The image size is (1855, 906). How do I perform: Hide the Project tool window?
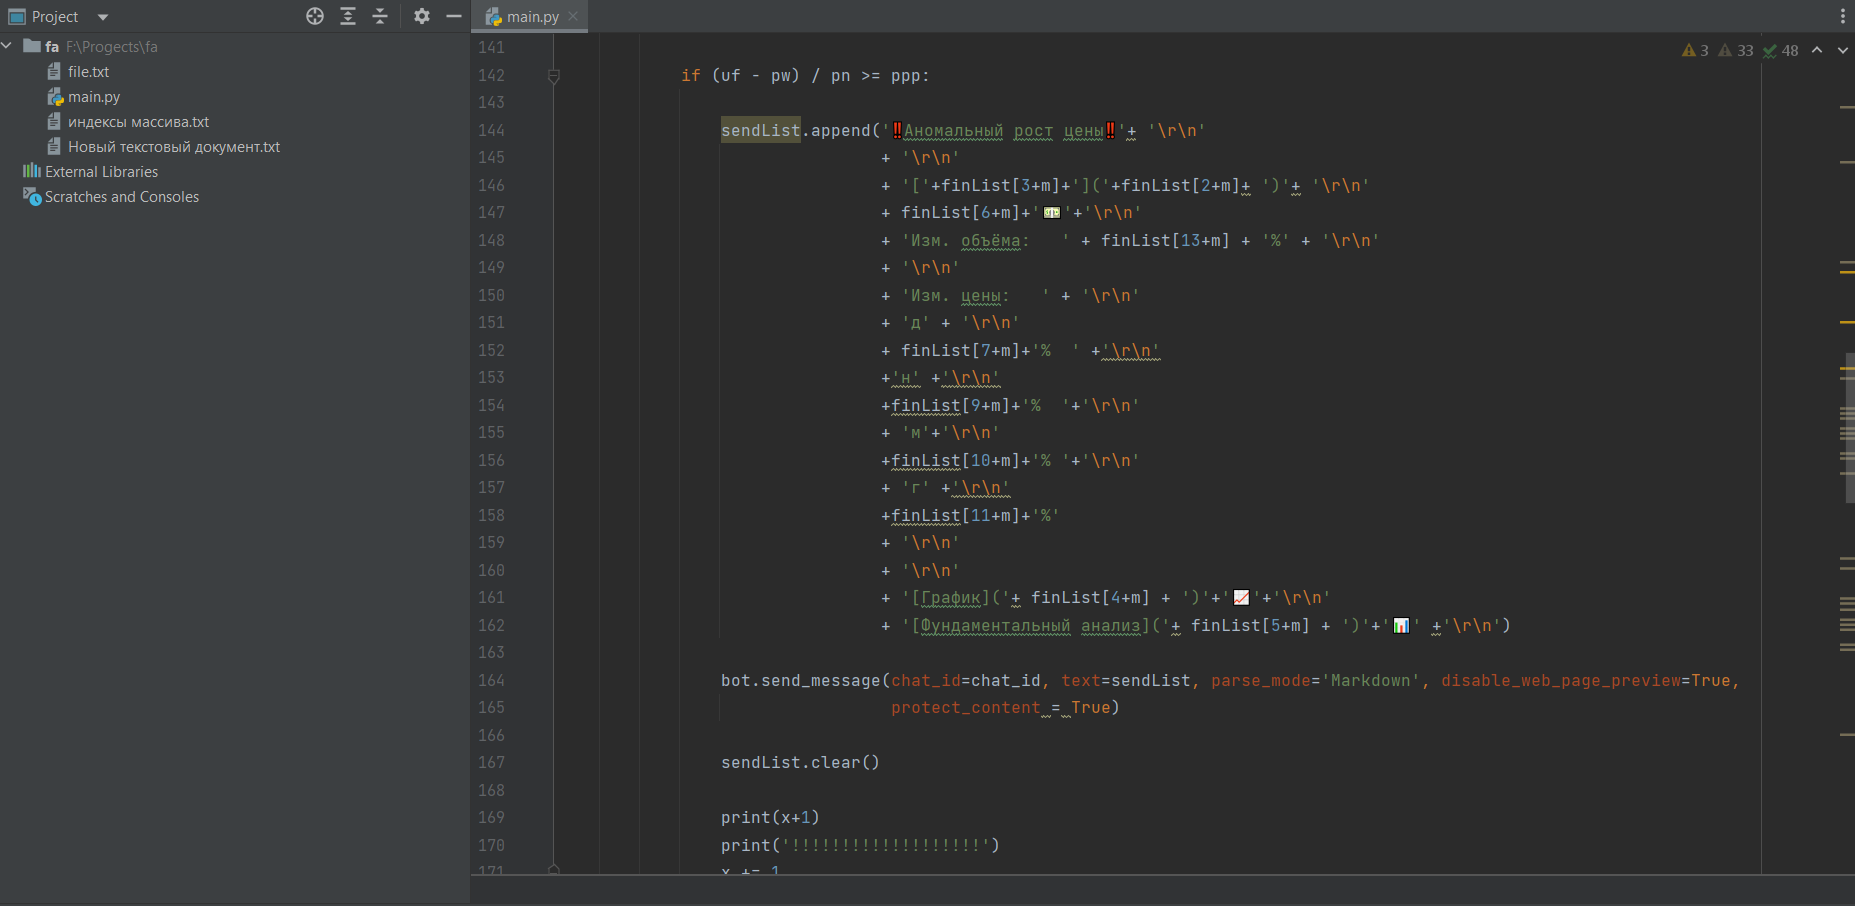coord(454,16)
